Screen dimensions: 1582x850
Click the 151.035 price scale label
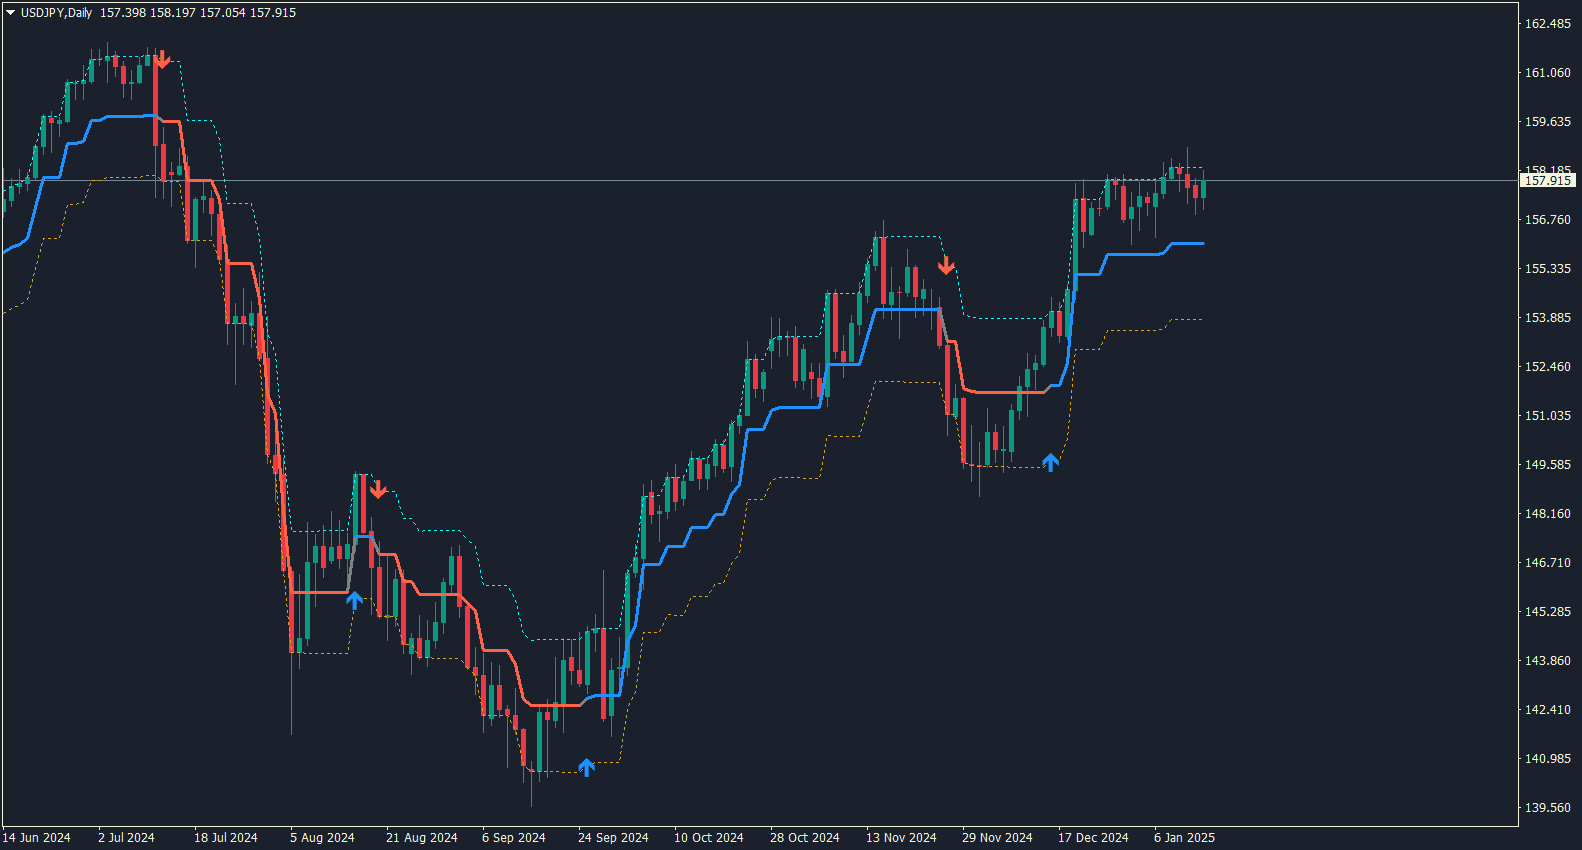click(1547, 416)
